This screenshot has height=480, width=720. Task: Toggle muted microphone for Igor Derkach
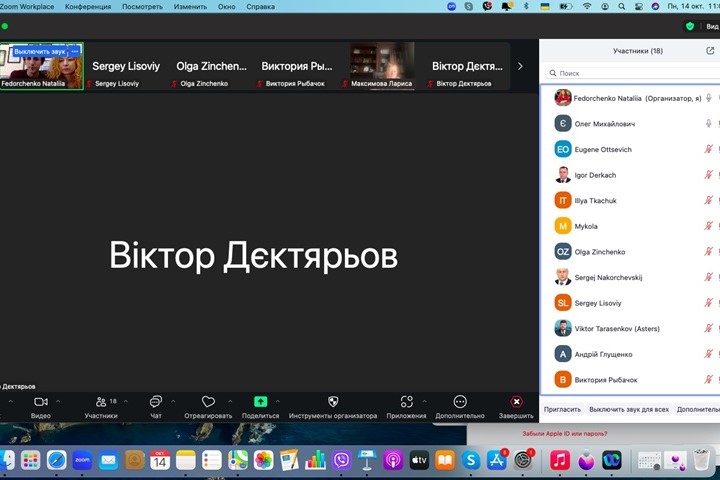click(x=708, y=175)
